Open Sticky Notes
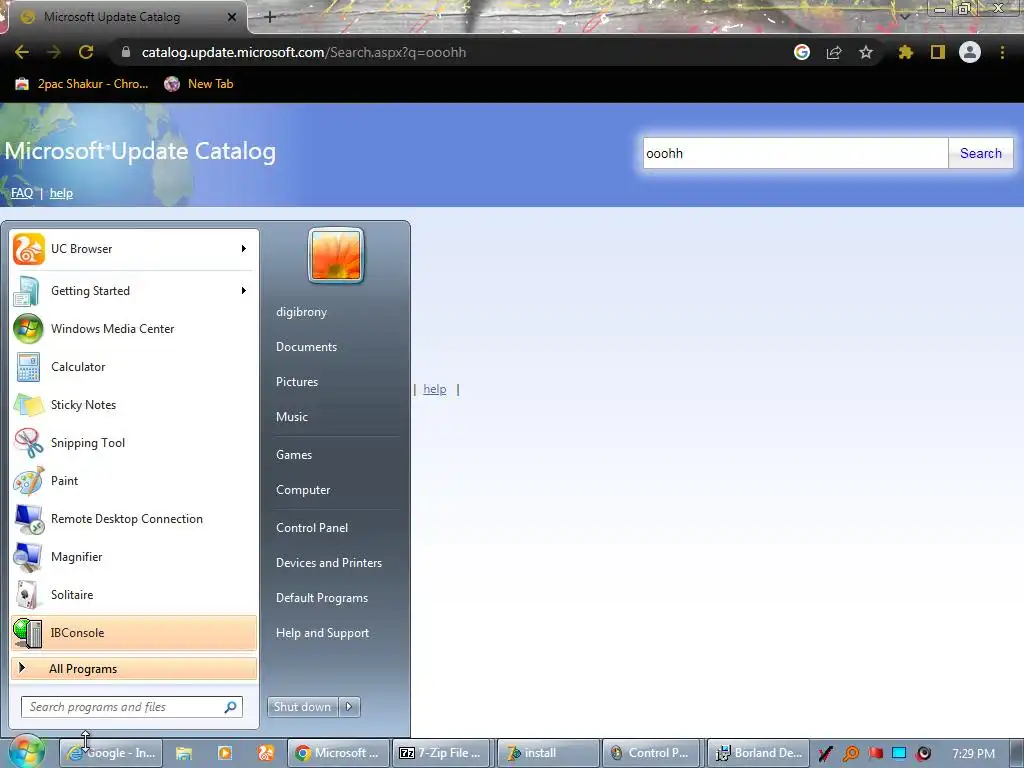 point(134,404)
